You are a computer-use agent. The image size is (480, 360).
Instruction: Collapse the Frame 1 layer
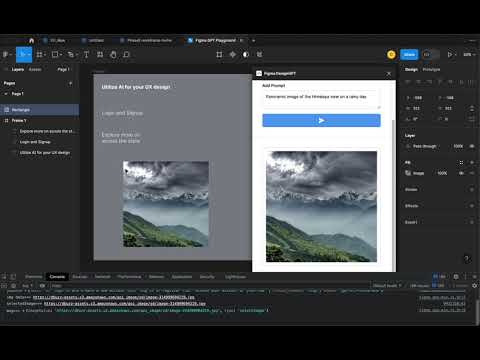click(6, 120)
